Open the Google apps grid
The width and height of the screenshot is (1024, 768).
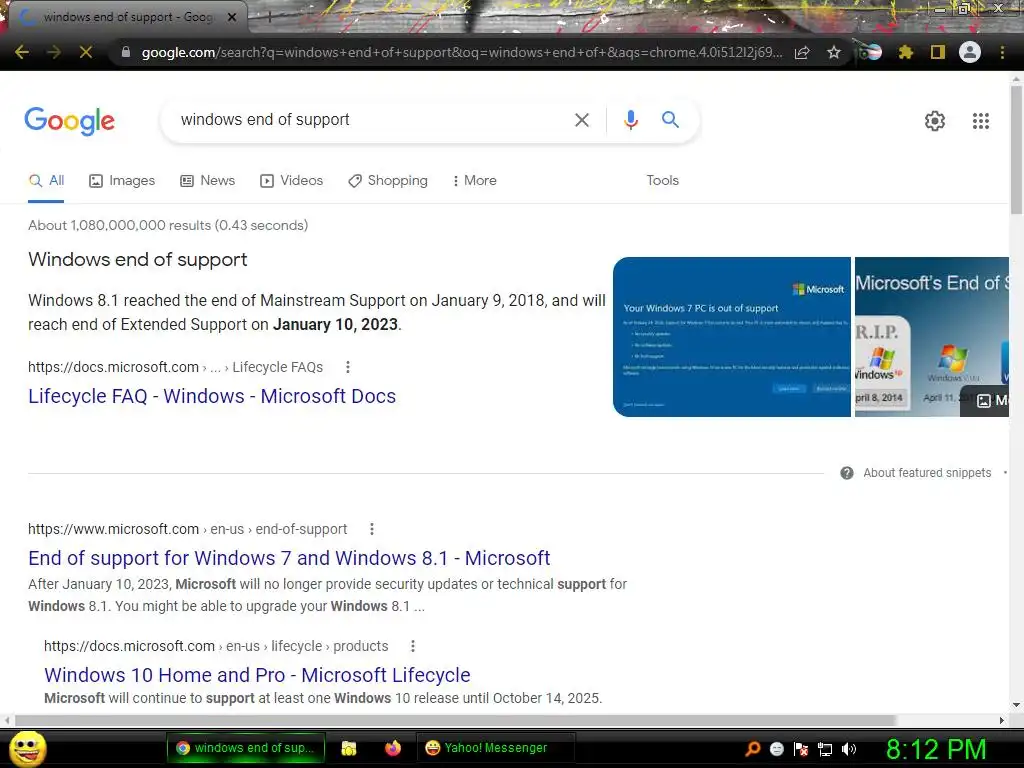(980, 121)
